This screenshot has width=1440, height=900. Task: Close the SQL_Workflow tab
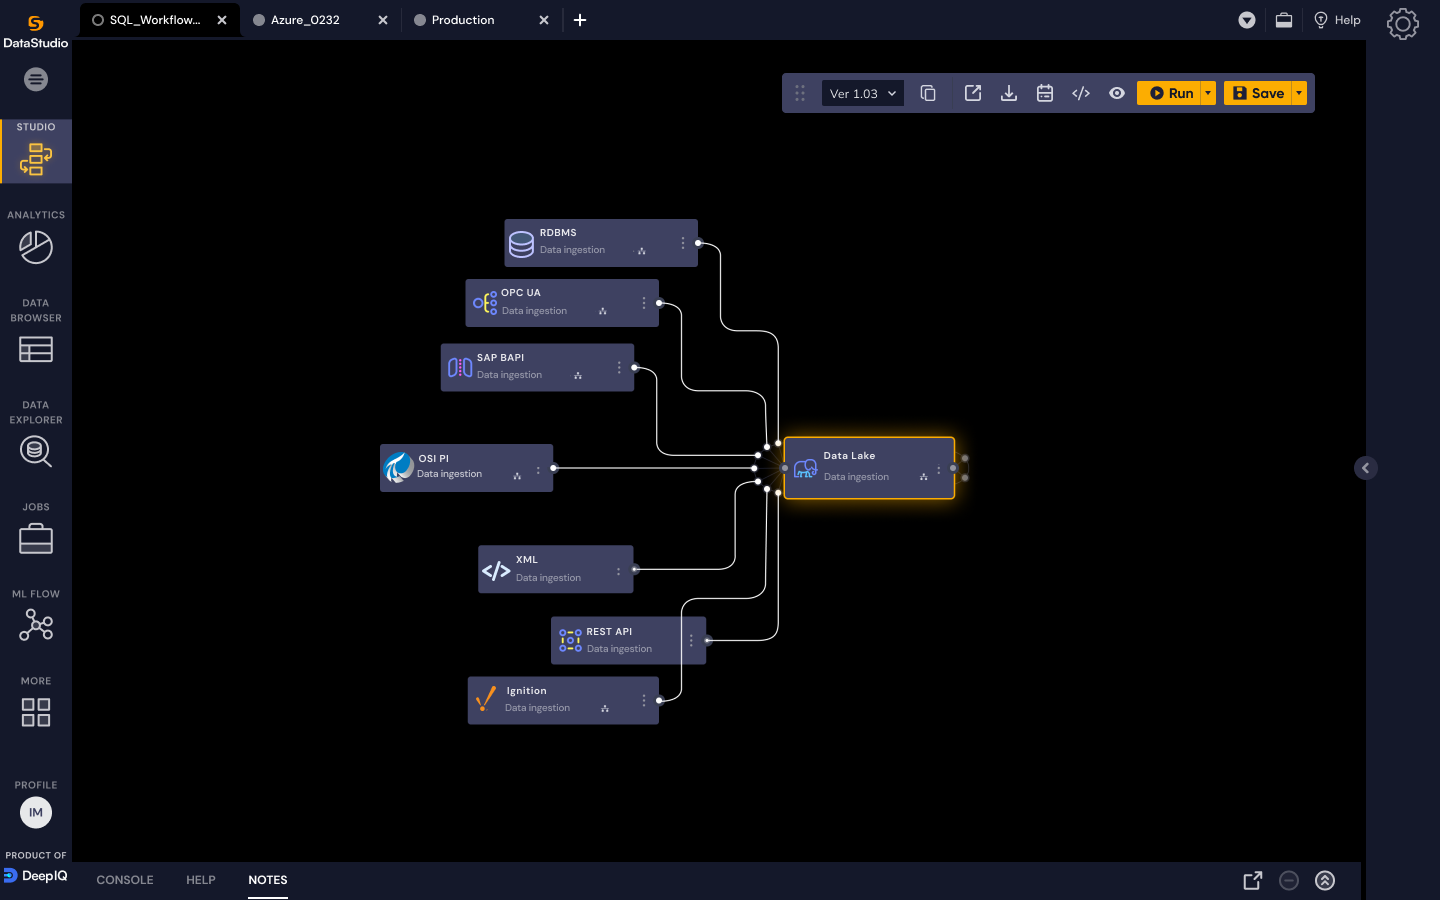[222, 20]
